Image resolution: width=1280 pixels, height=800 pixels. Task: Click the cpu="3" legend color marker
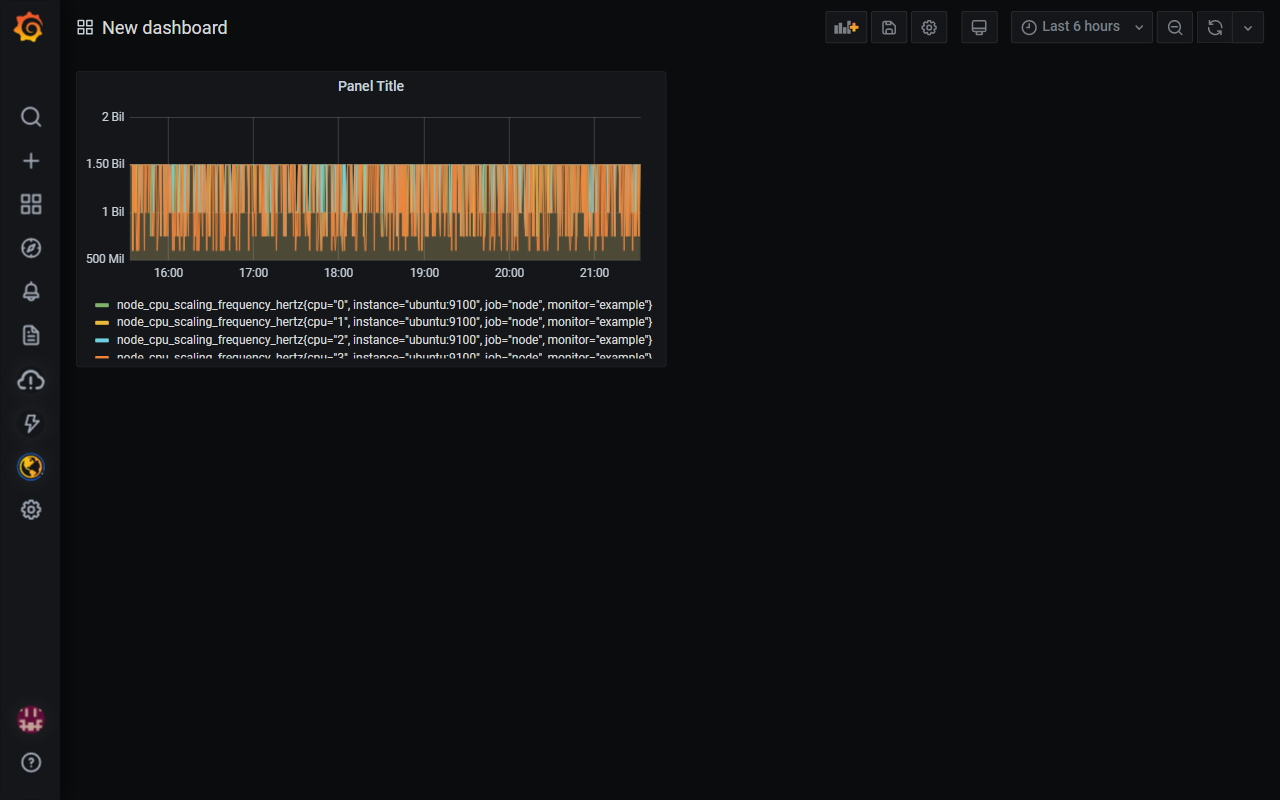pyautogui.click(x=104, y=355)
